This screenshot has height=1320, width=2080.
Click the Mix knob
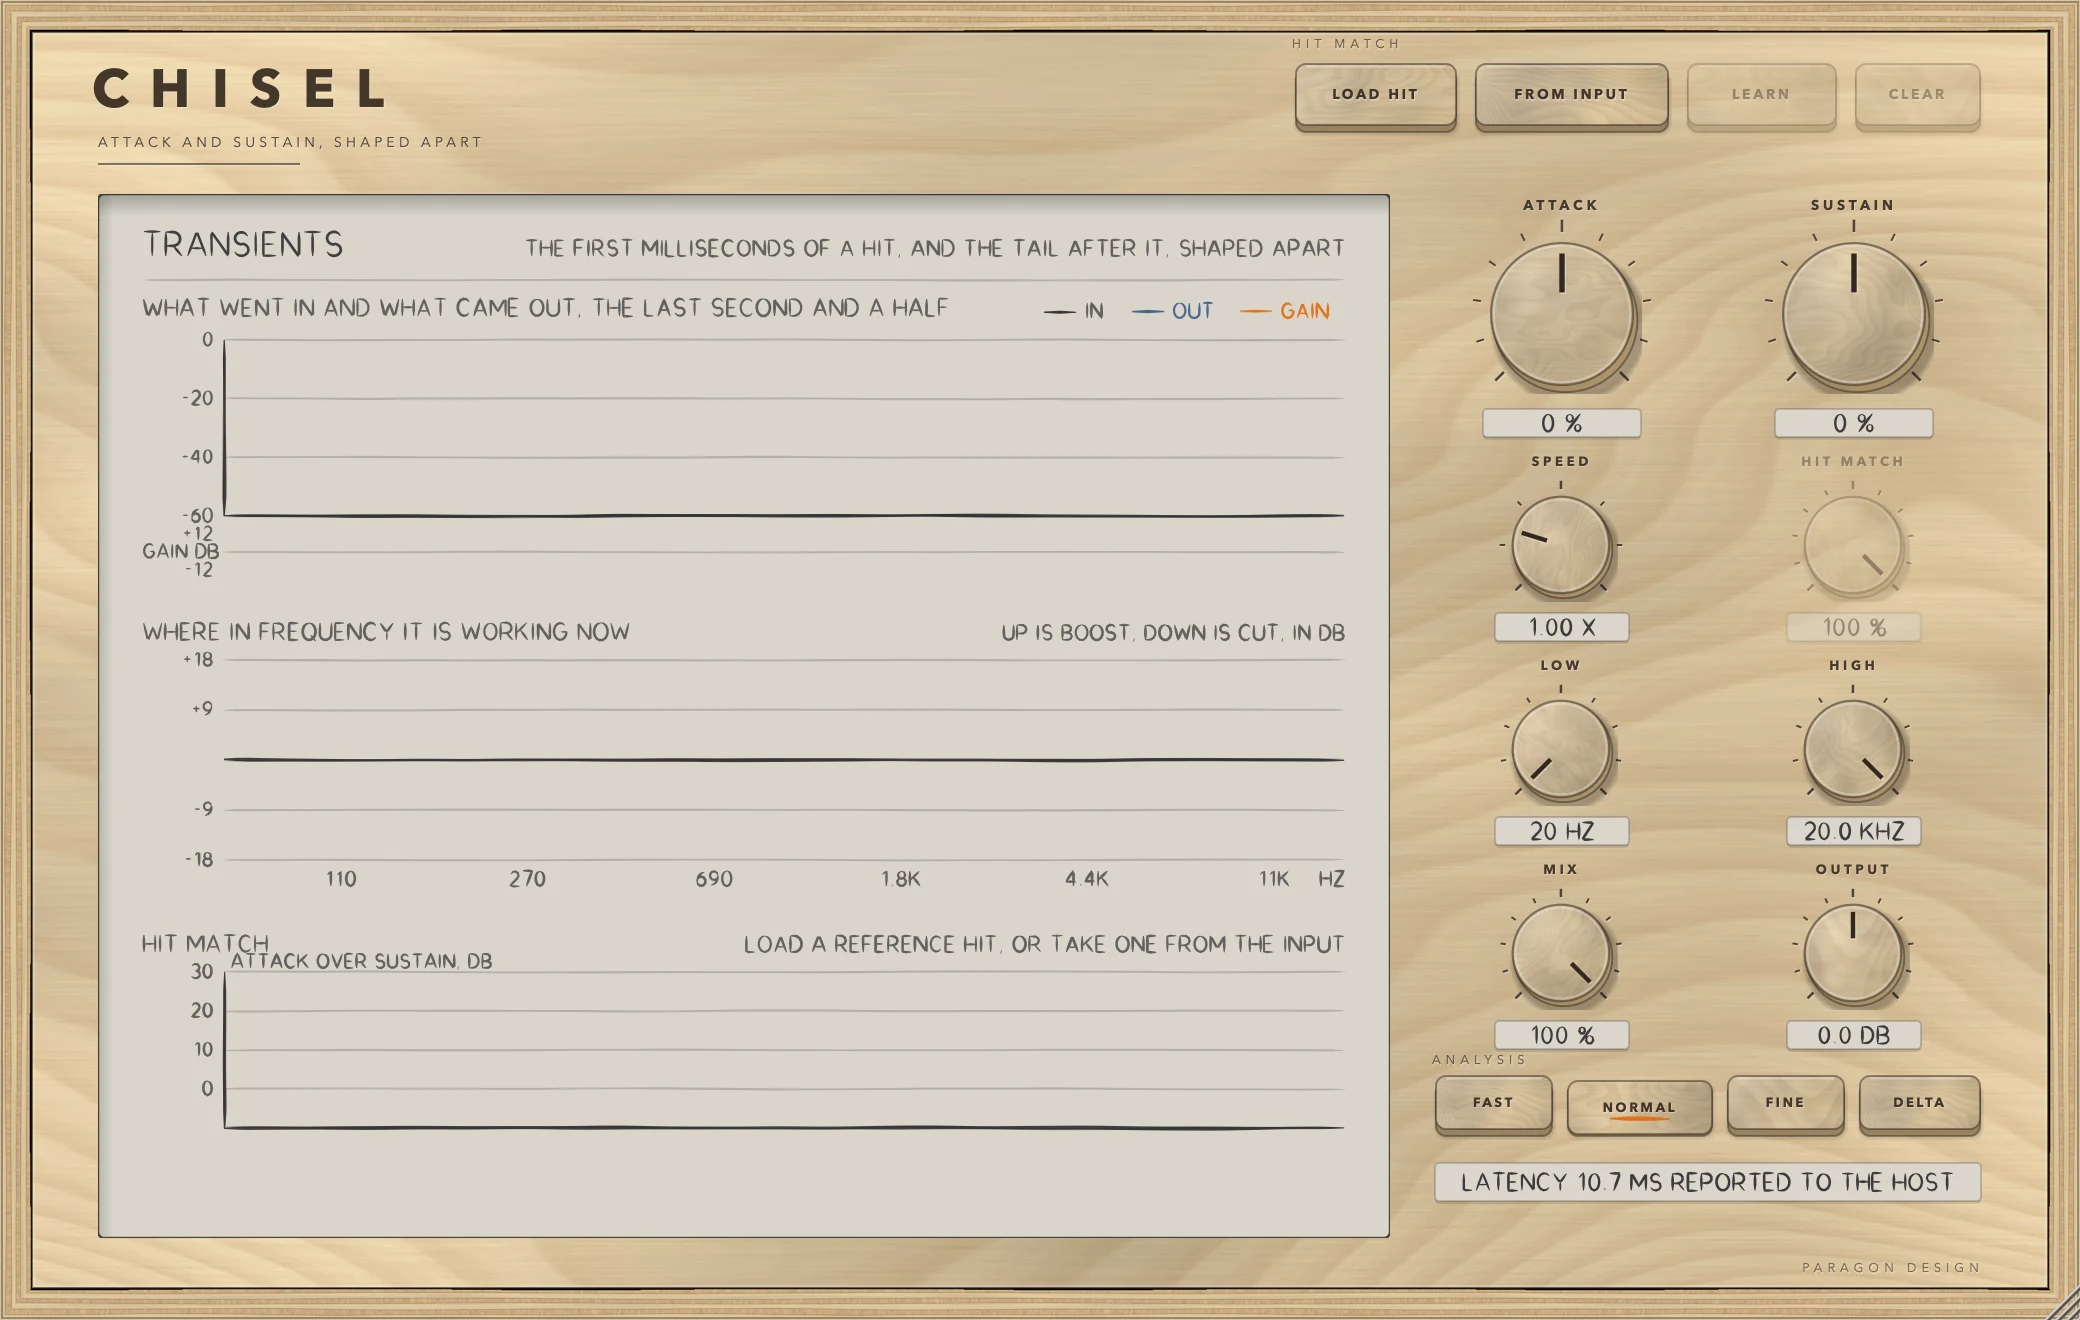(1561, 954)
